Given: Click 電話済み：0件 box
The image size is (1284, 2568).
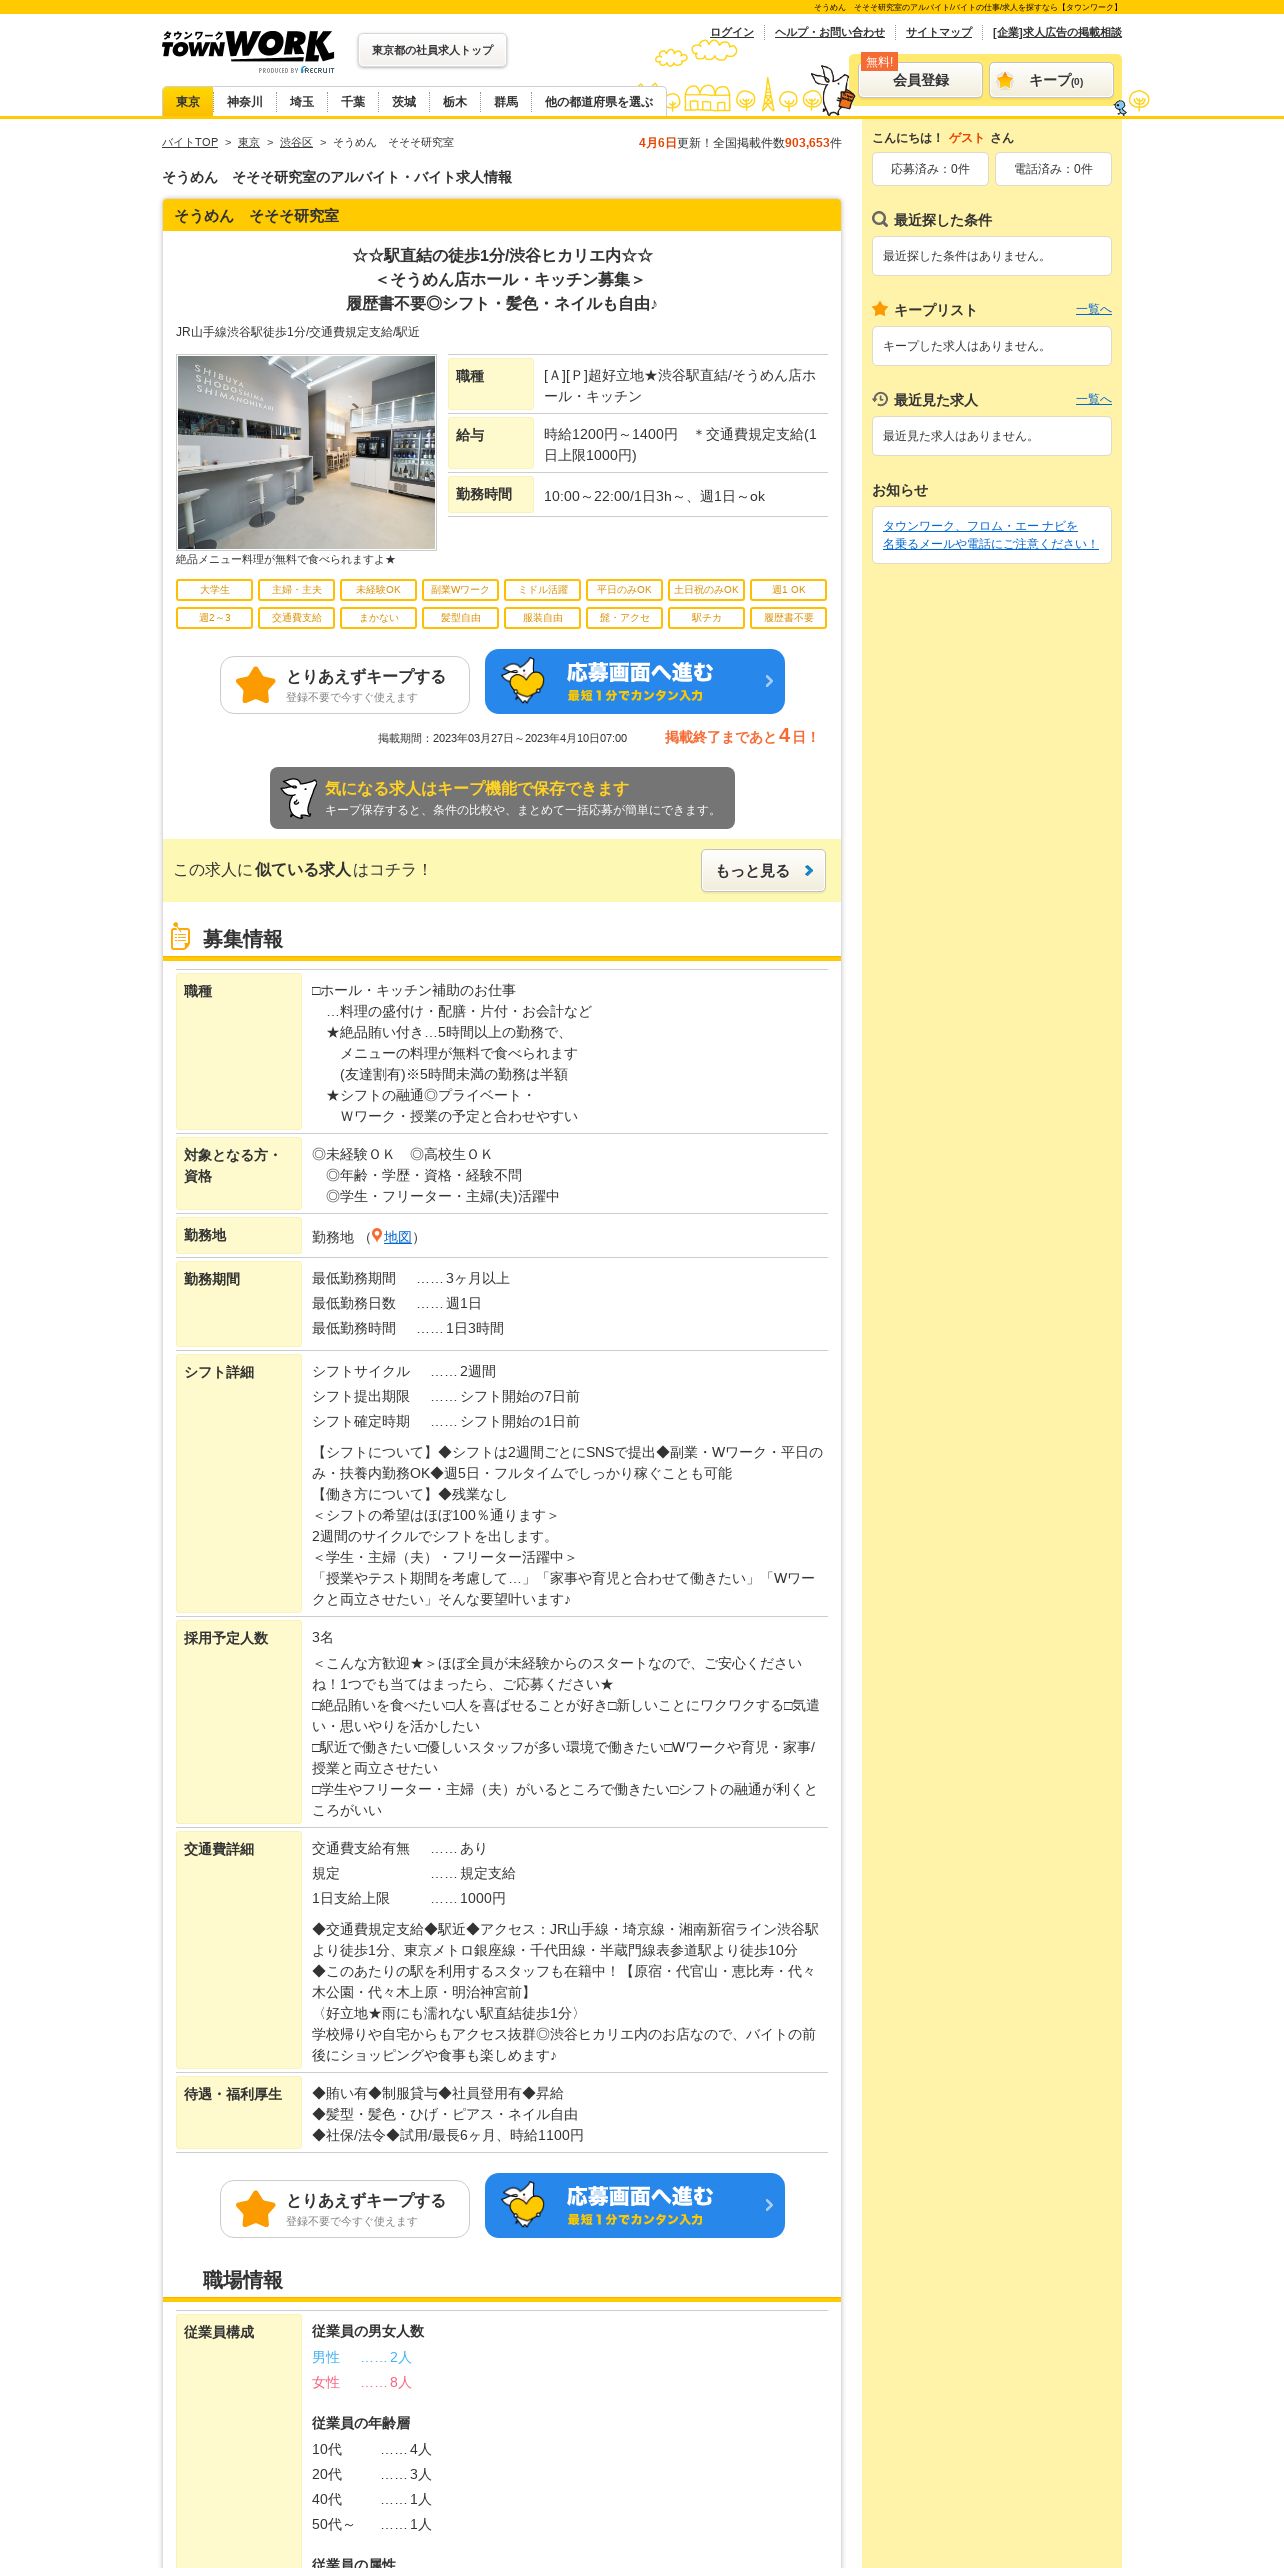Looking at the screenshot, I should (x=1053, y=169).
